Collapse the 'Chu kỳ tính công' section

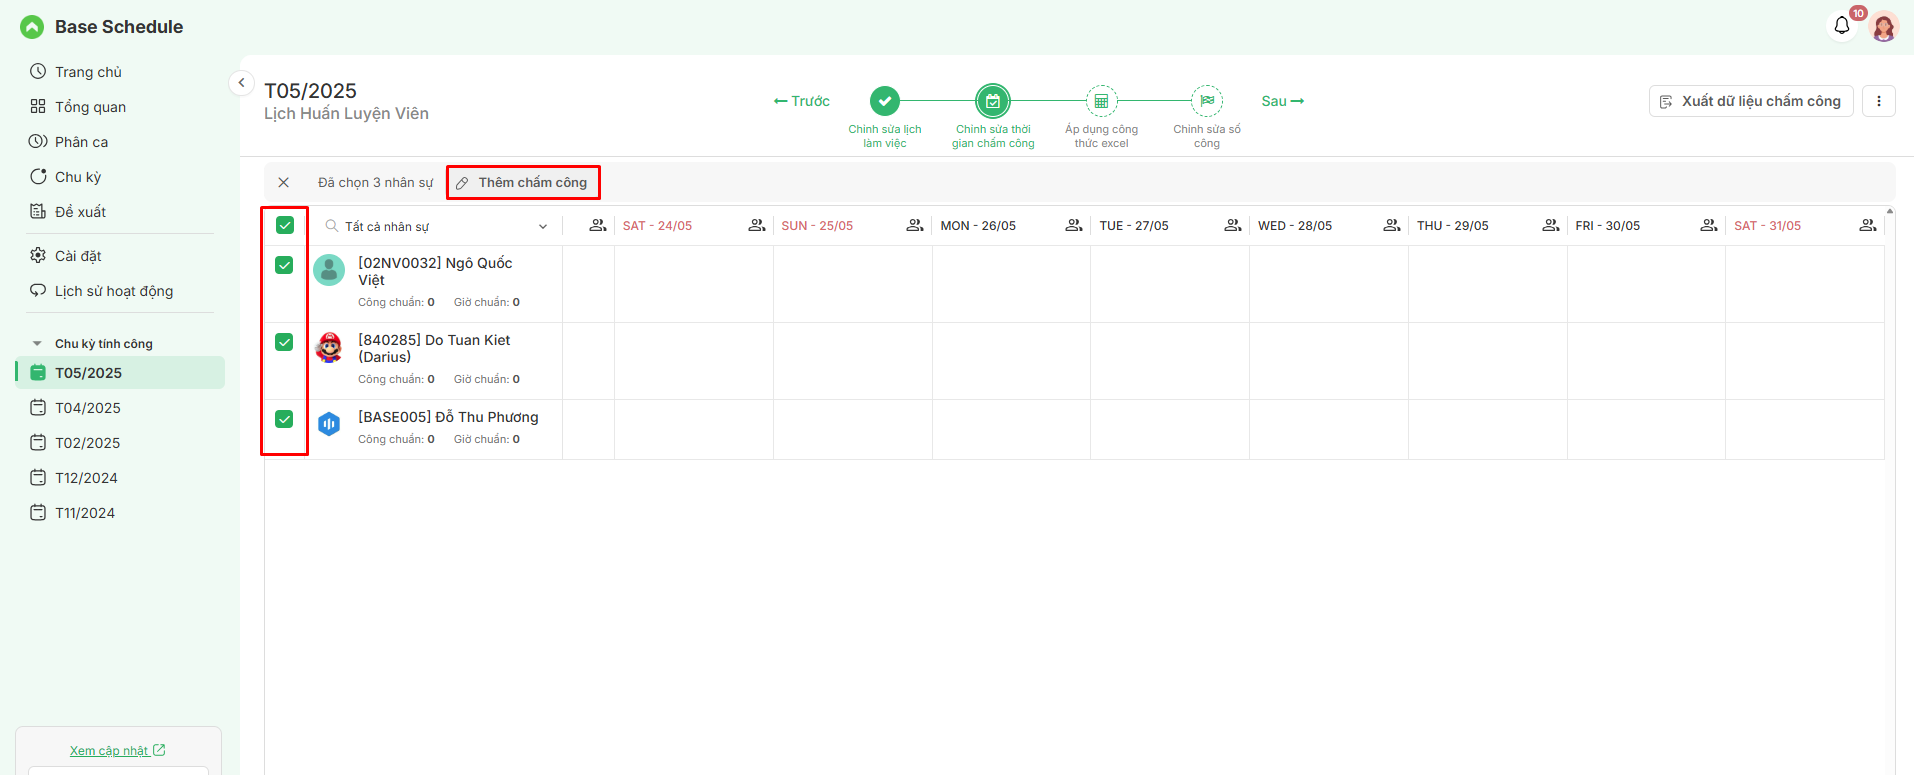click(x=37, y=344)
